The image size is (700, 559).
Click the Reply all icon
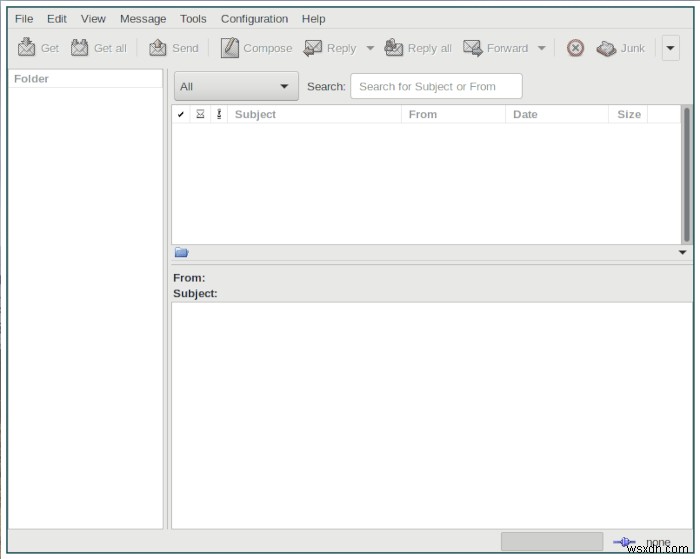tap(393, 47)
